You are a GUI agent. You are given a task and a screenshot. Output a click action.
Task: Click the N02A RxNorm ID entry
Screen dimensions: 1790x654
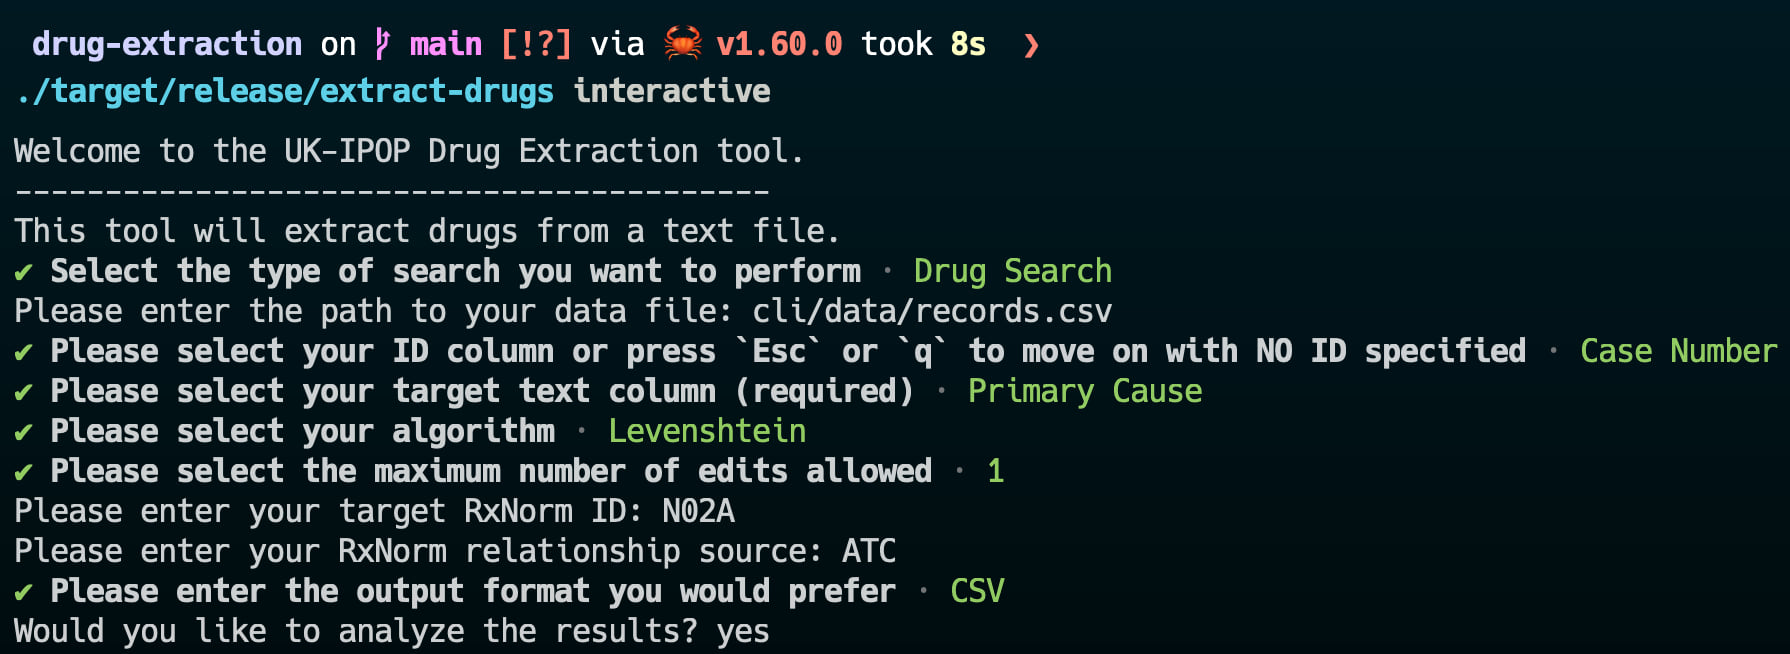tap(698, 511)
